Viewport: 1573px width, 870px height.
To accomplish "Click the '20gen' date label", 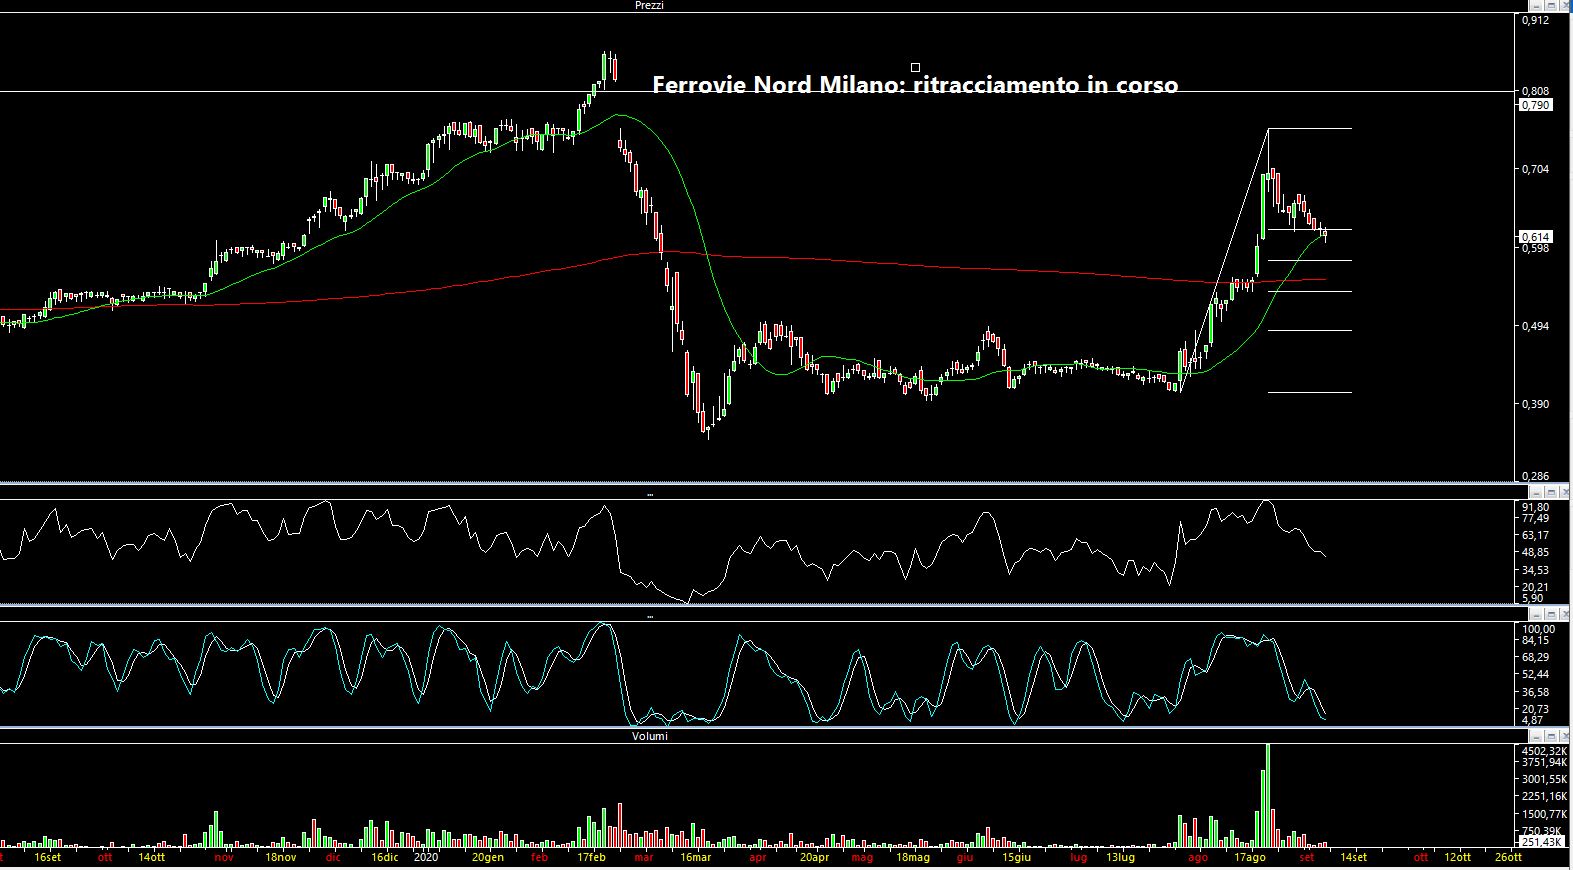I will pos(488,857).
